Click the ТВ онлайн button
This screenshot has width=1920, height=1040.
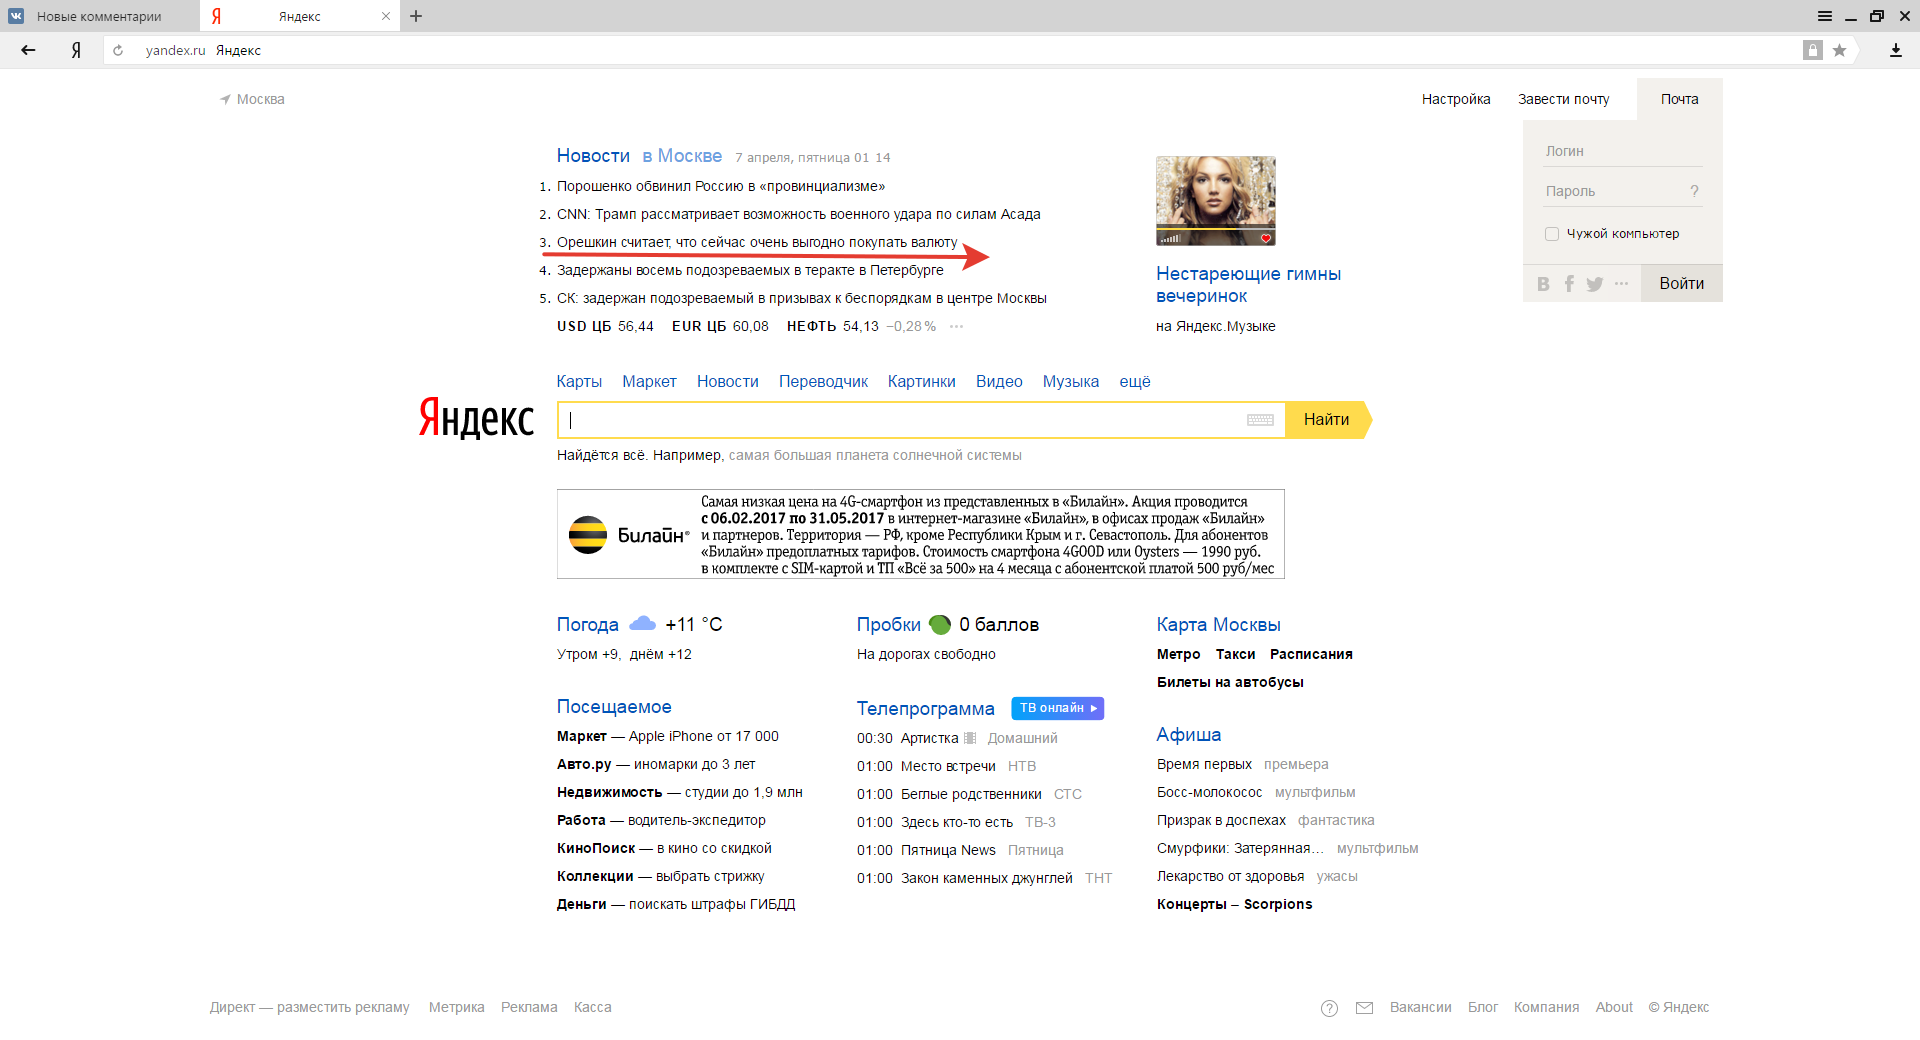click(1058, 708)
